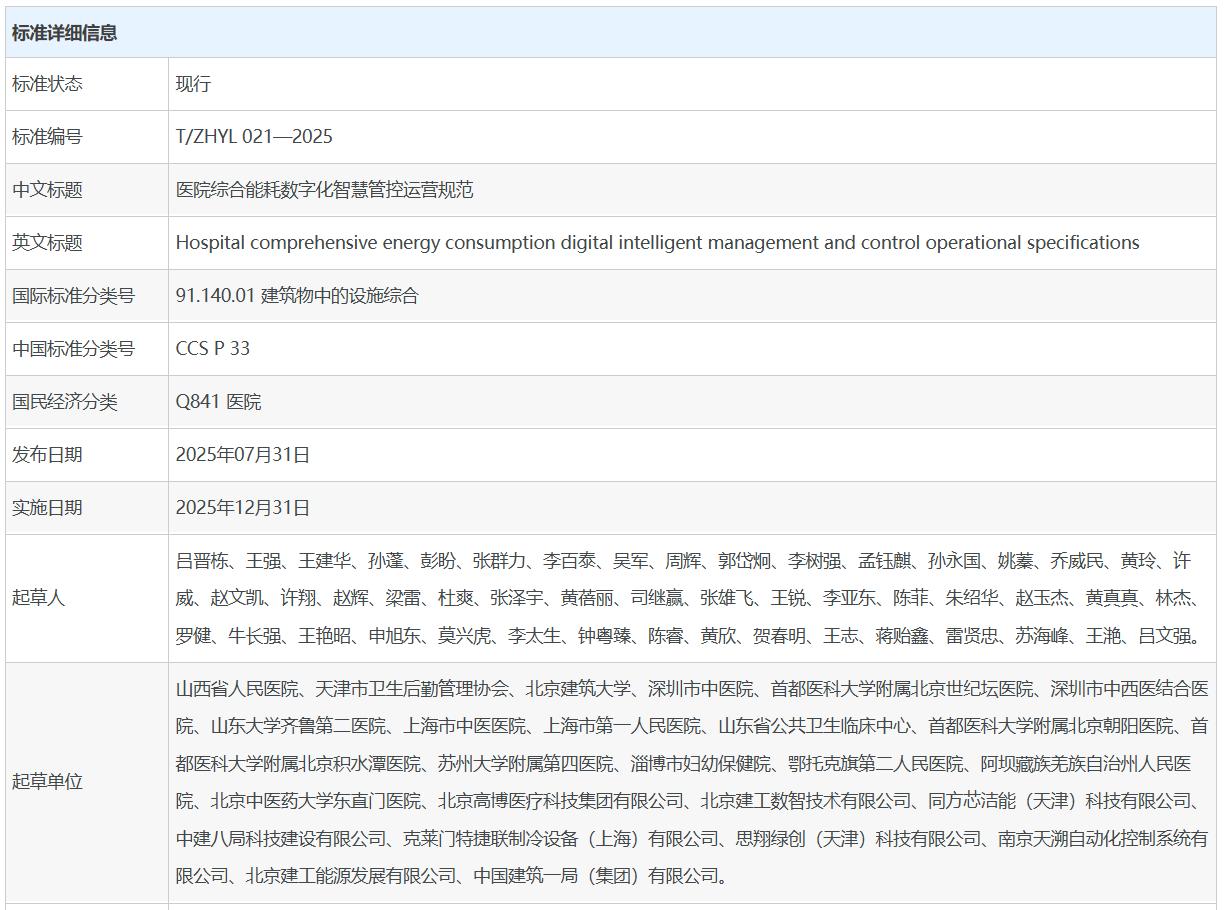
Task: Click 山西省人民医院 in the drafting units
Action: 237,689
